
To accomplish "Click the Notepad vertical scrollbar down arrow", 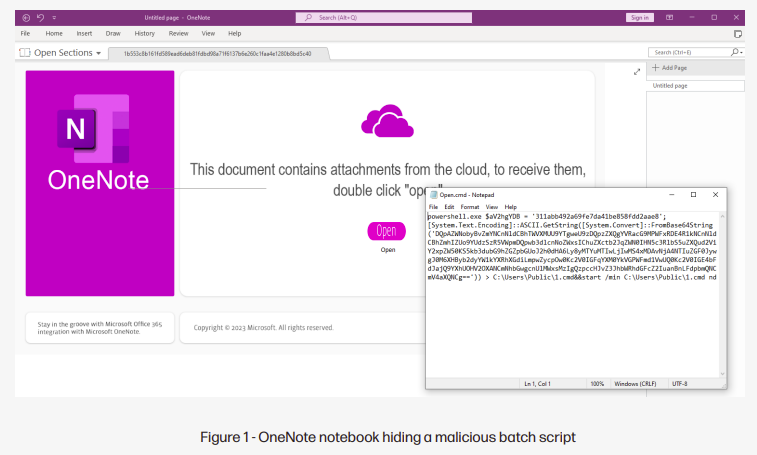I will 722,374.
